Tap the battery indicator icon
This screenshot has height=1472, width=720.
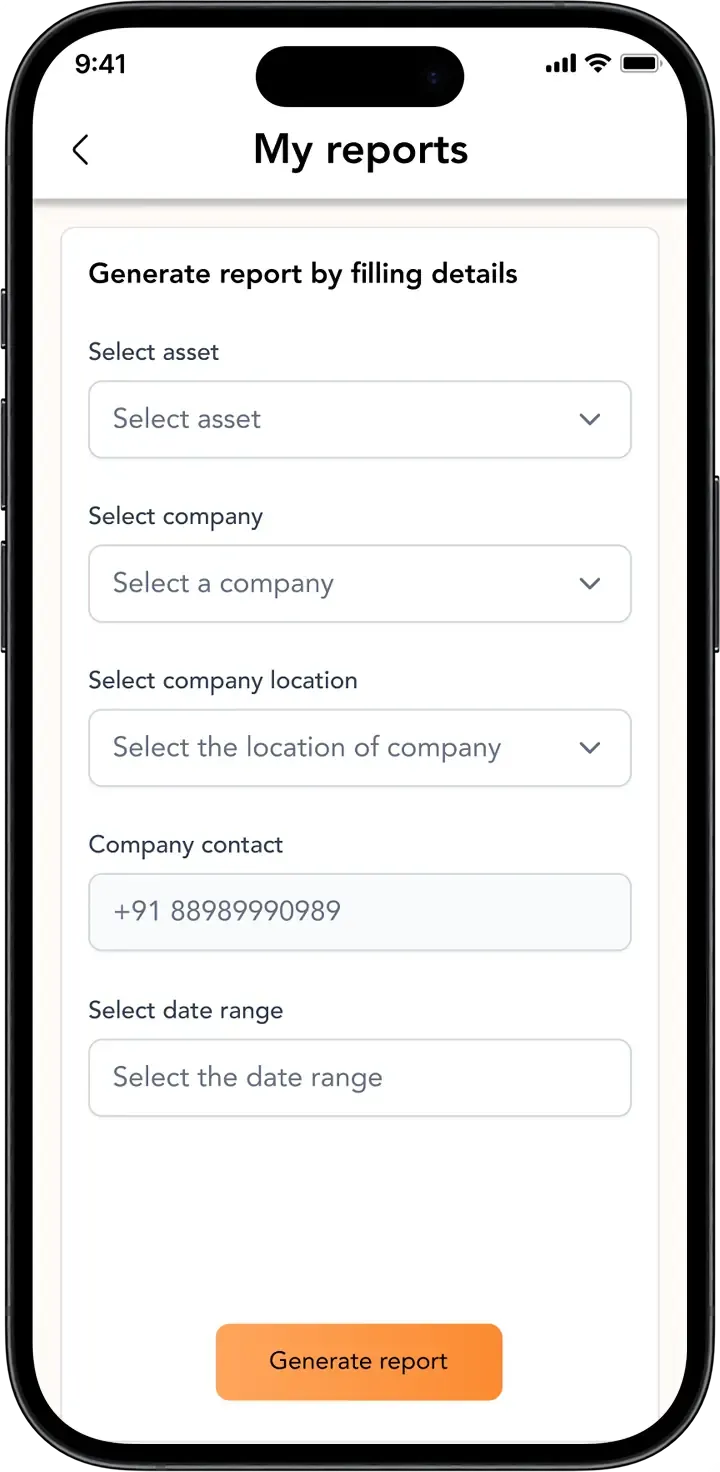(639, 64)
